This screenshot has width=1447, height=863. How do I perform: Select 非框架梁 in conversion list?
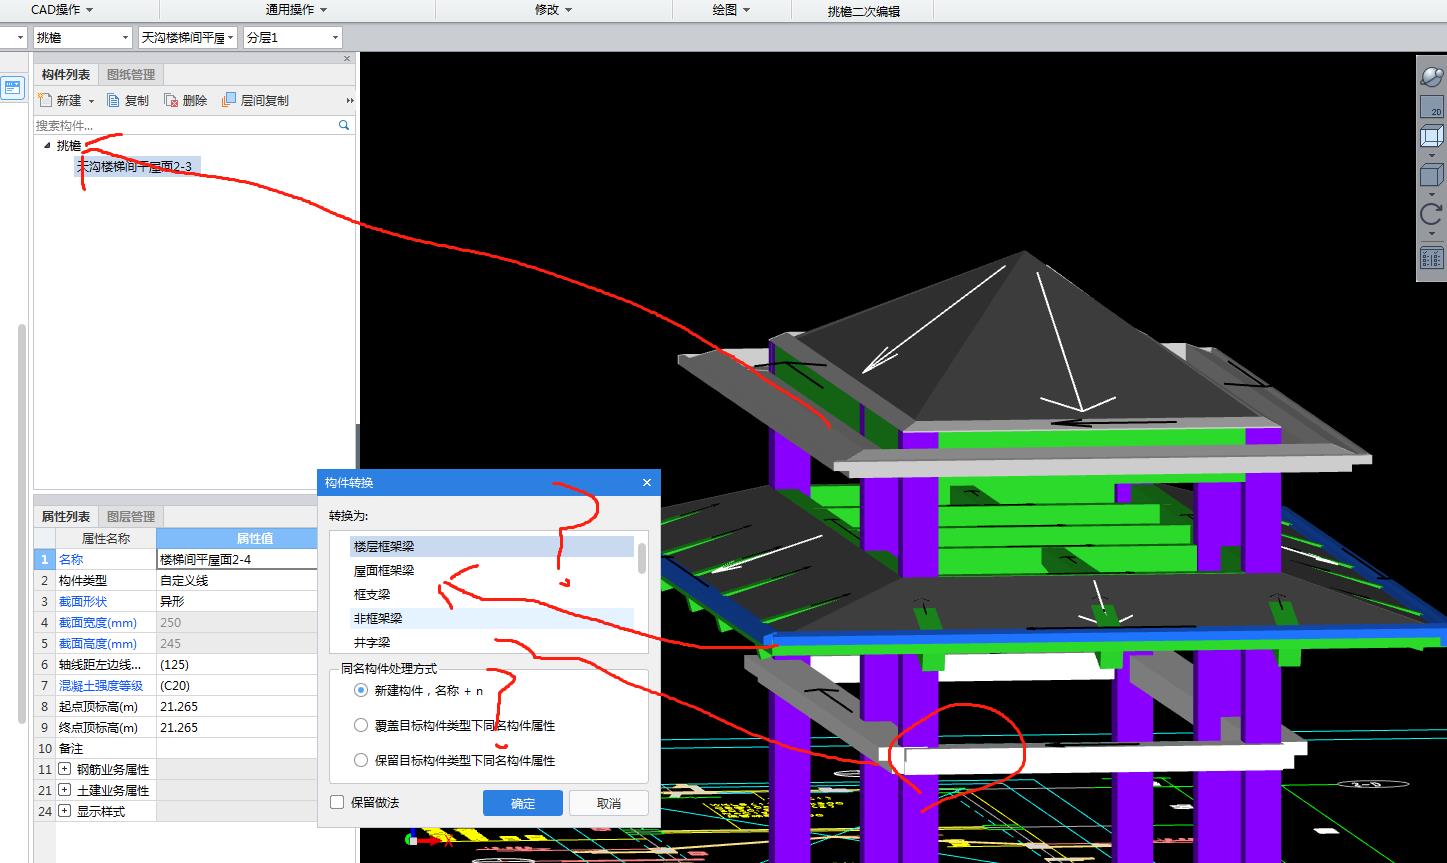pos(491,619)
